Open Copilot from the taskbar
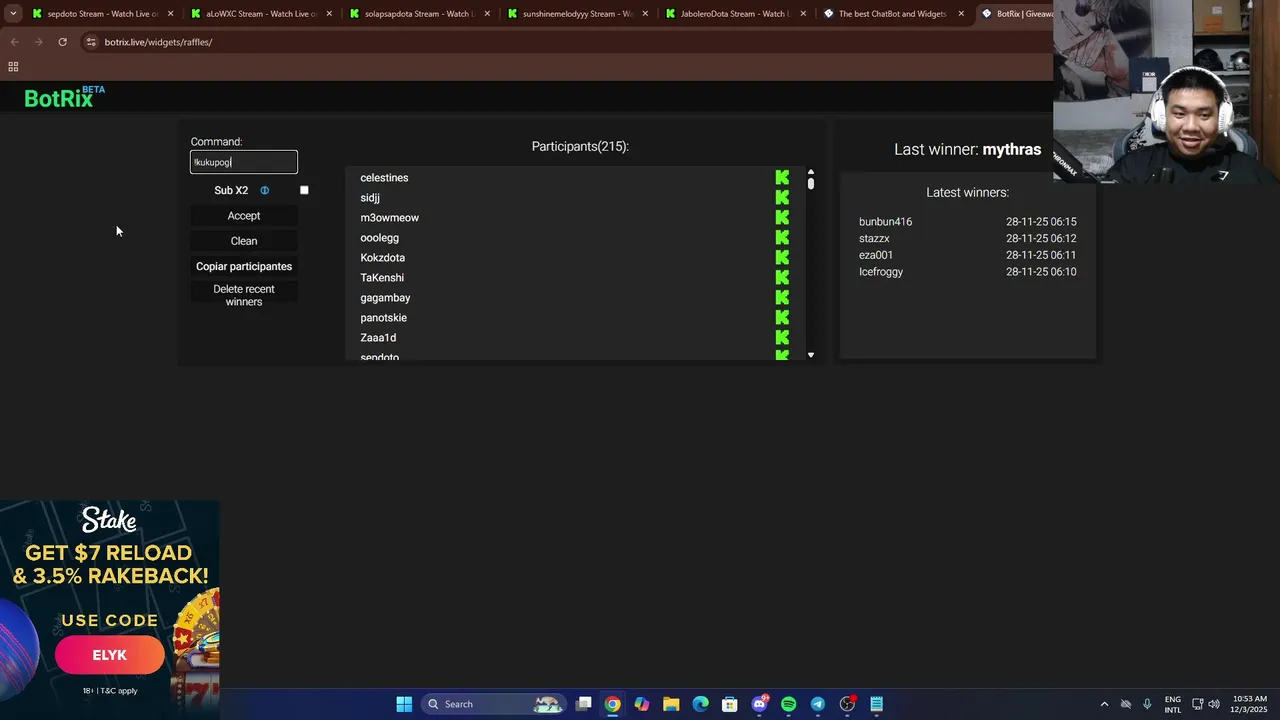1280x720 pixels. 641,704
